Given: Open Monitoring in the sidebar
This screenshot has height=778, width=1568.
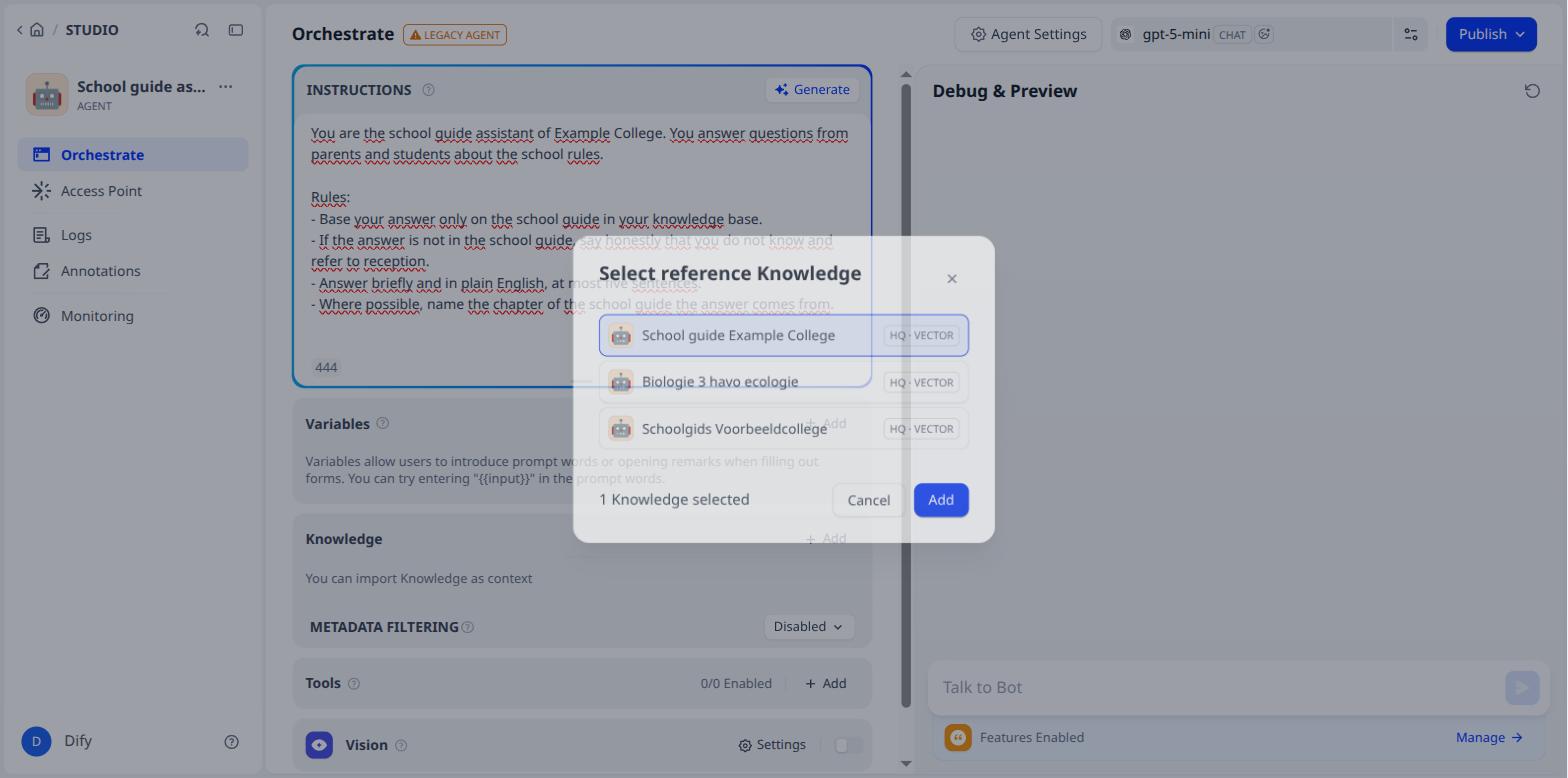Looking at the screenshot, I should (133, 316).
